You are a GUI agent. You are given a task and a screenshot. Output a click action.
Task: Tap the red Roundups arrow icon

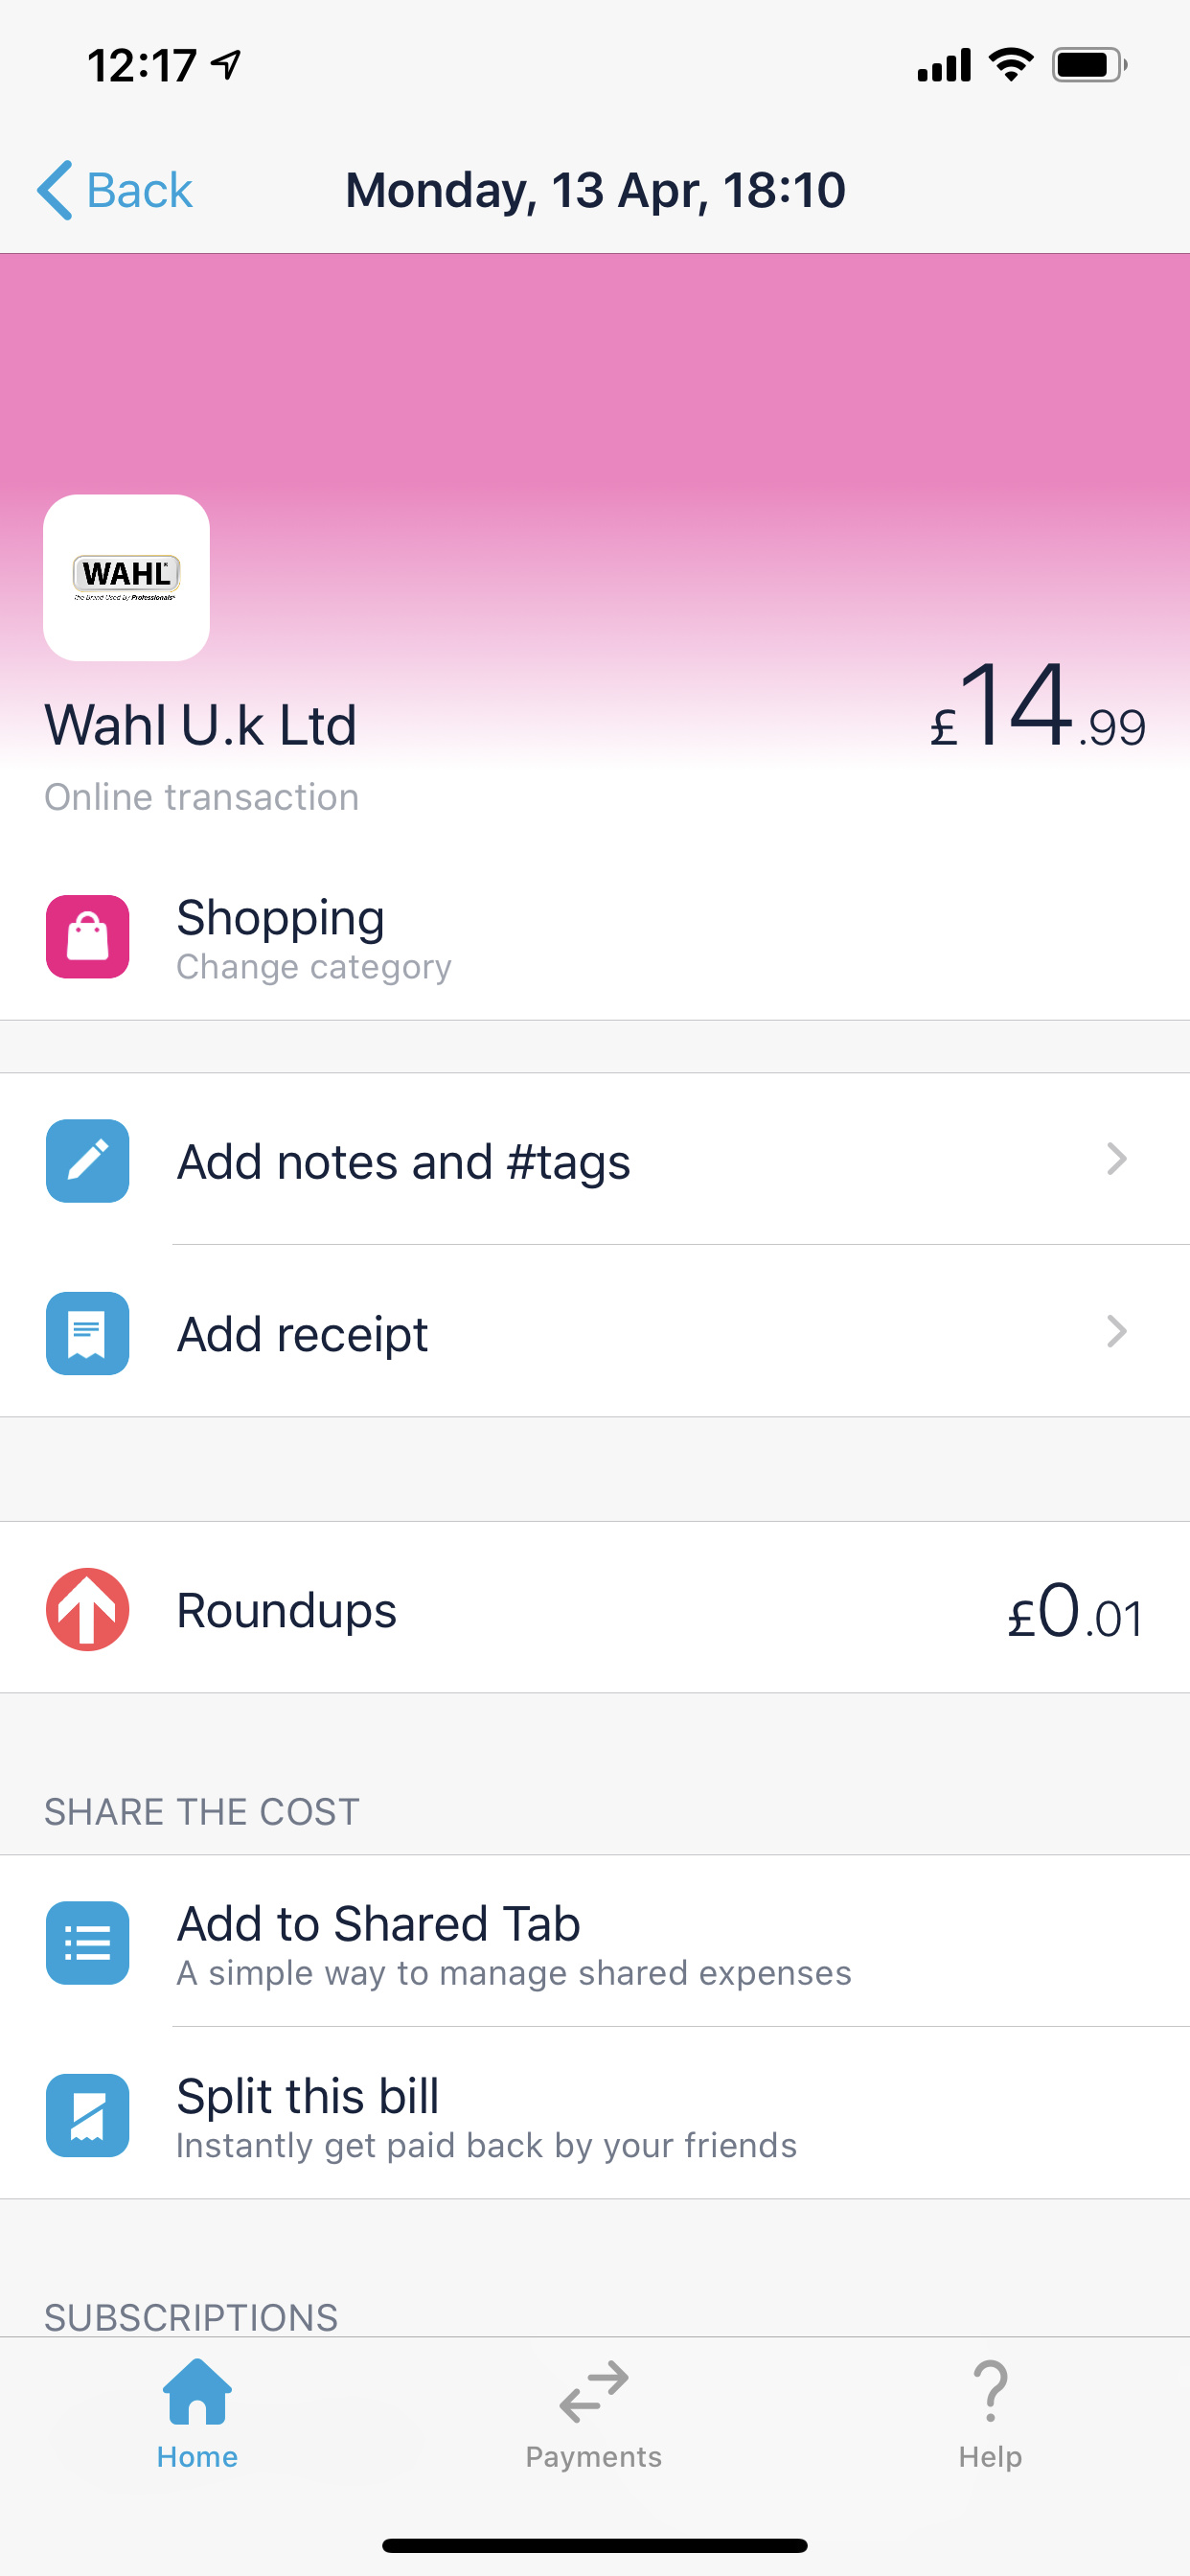[87, 1609]
